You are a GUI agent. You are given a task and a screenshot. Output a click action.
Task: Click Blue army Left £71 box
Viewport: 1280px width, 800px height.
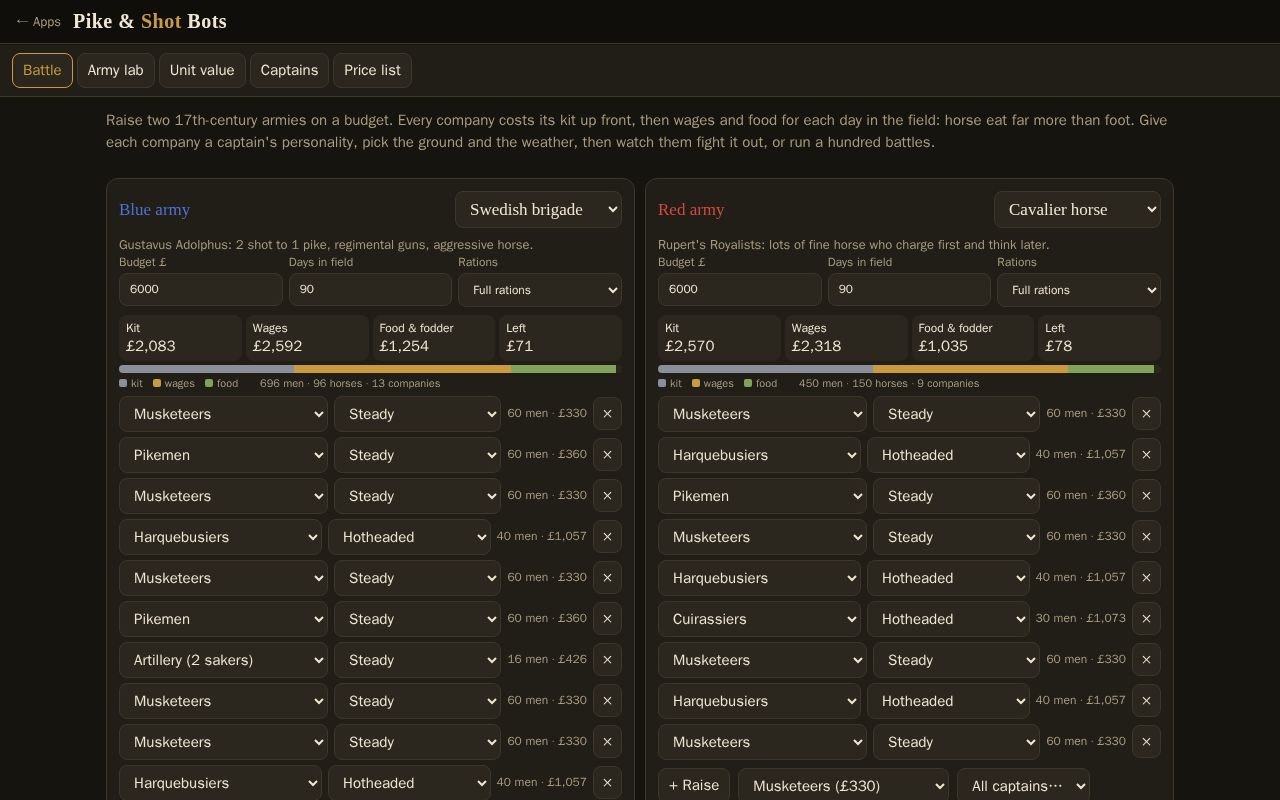[560, 338]
